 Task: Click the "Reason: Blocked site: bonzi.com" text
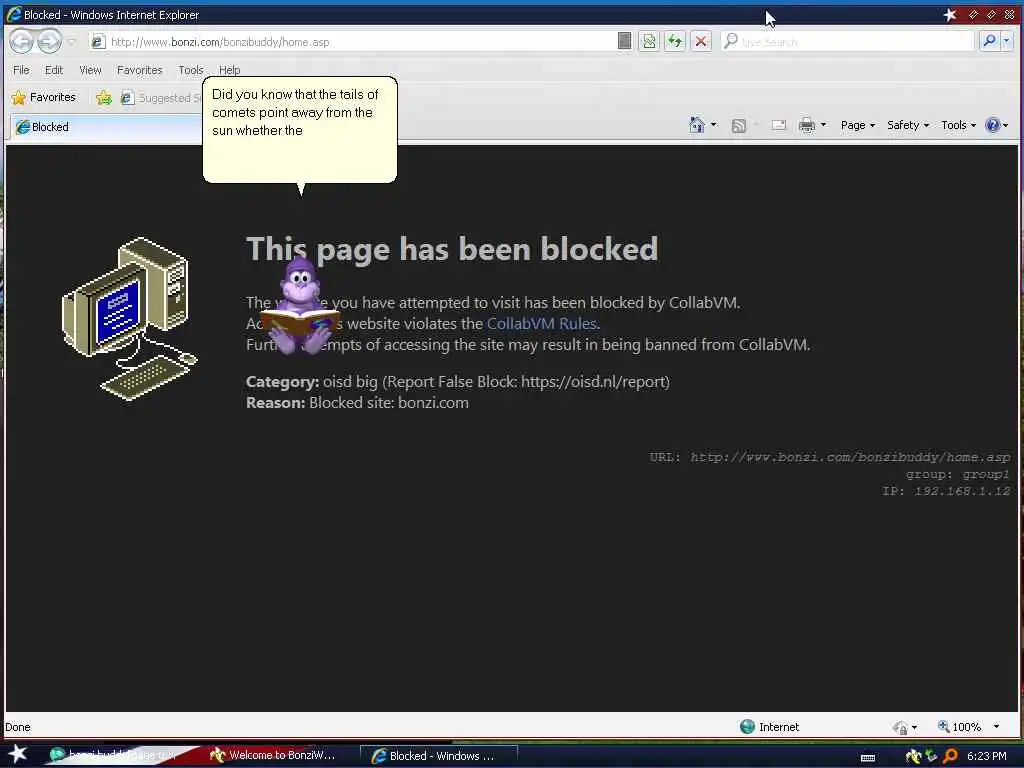tap(357, 402)
